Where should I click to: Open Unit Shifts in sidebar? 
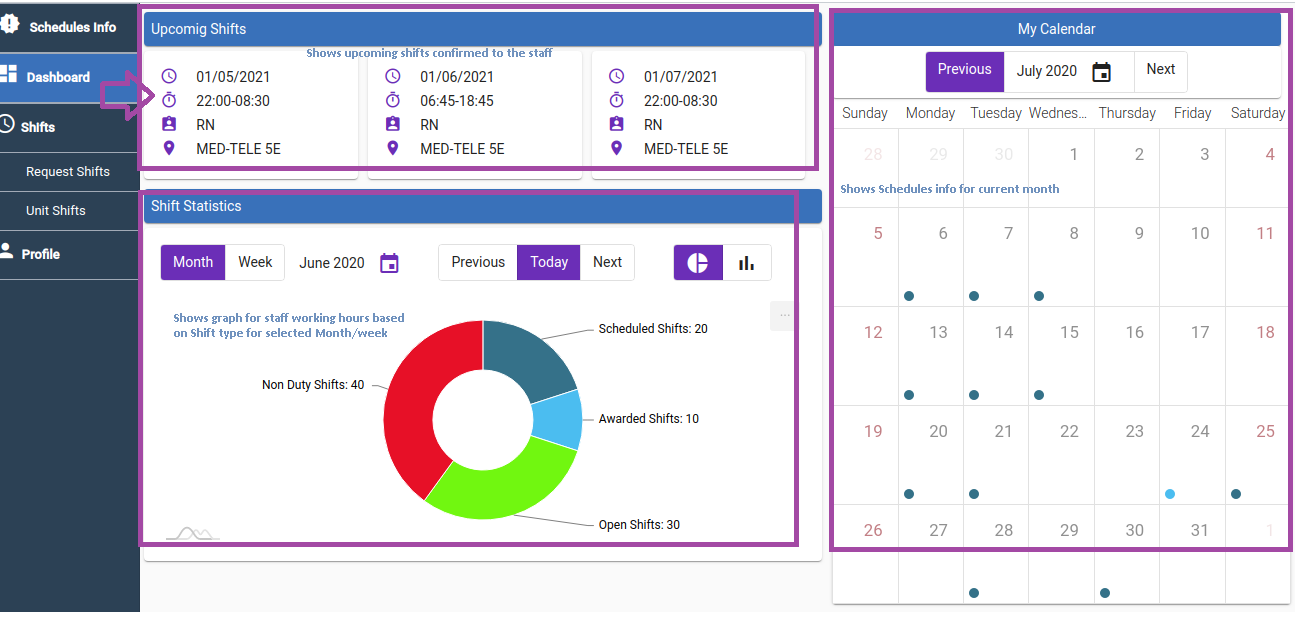pyautogui.click(x=56, y=211)
